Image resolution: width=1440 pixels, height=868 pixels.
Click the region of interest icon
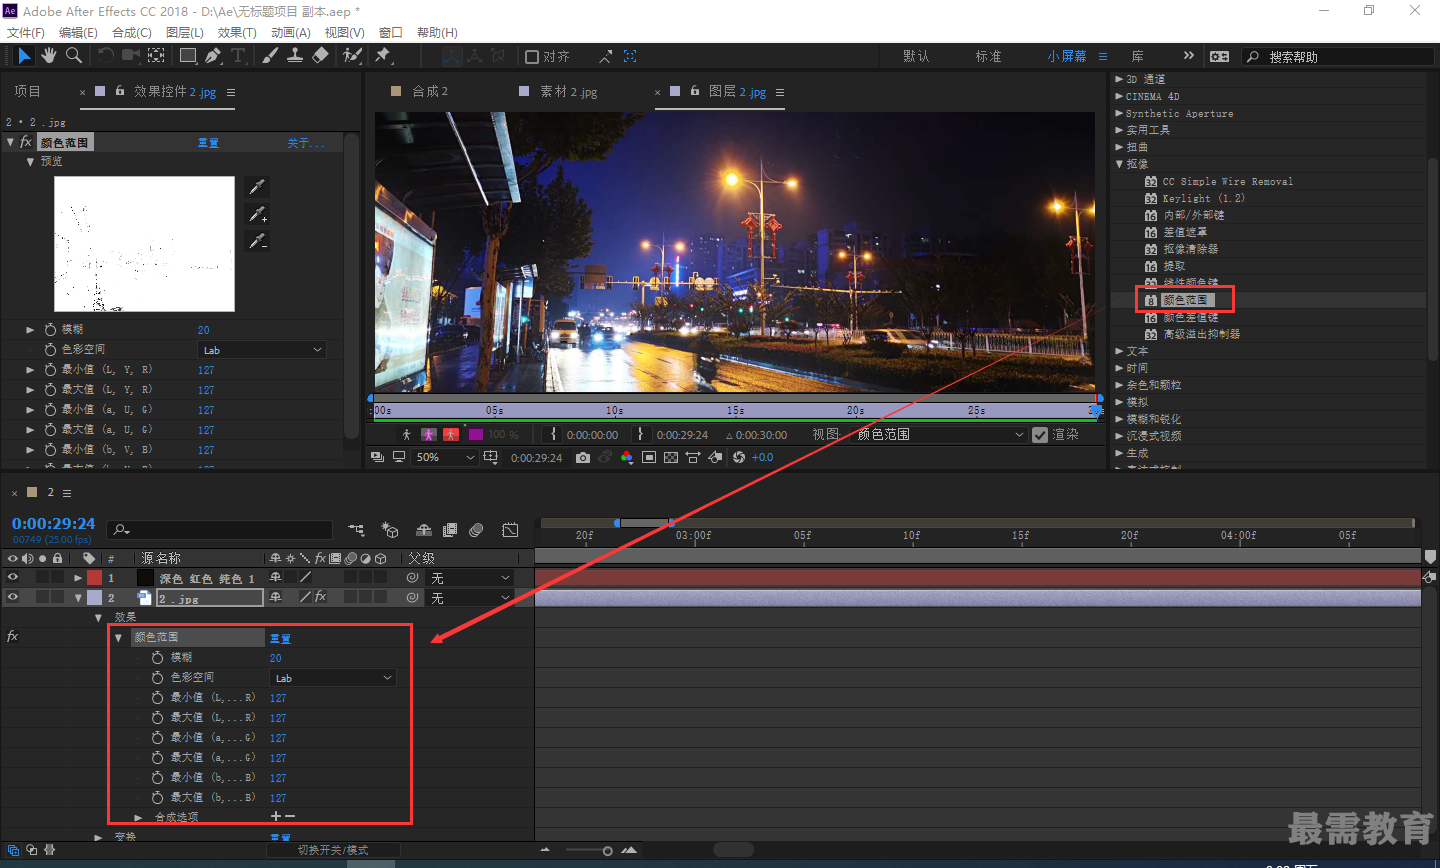(x=649, y=457)
